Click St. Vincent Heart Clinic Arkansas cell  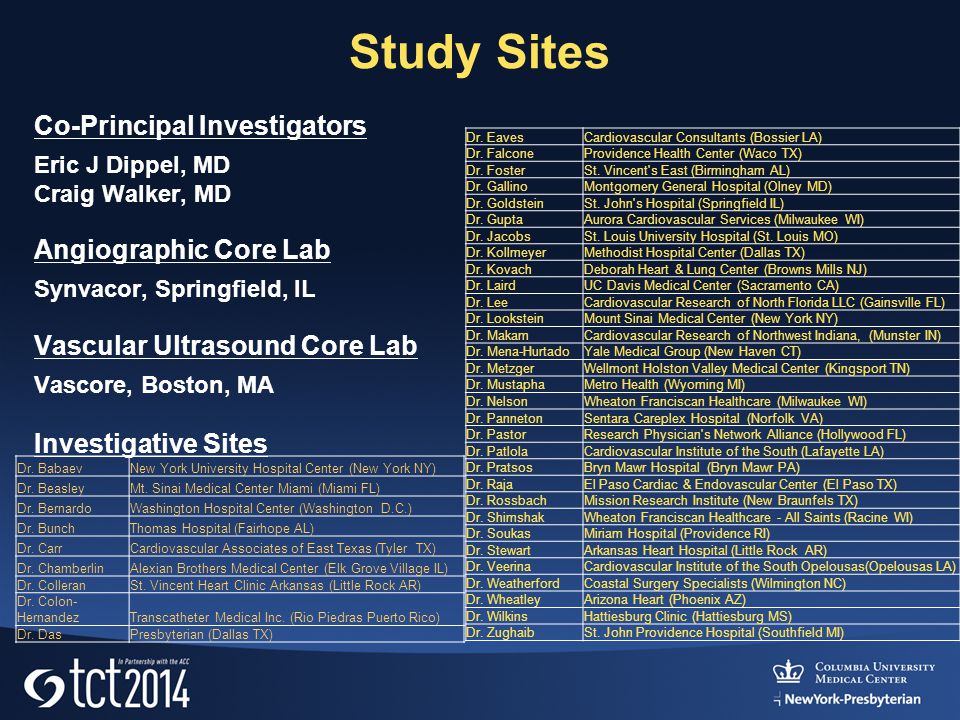point(296,585)
